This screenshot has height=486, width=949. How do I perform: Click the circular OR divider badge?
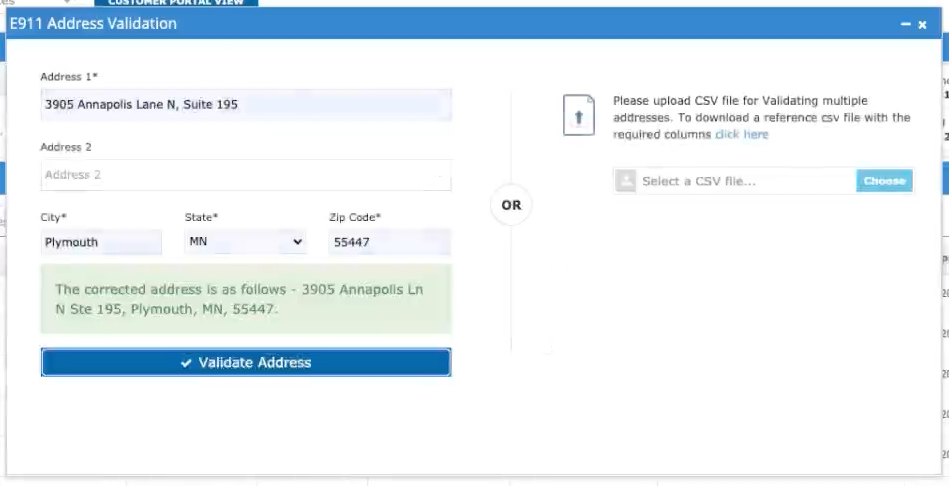tap(511, 205)
